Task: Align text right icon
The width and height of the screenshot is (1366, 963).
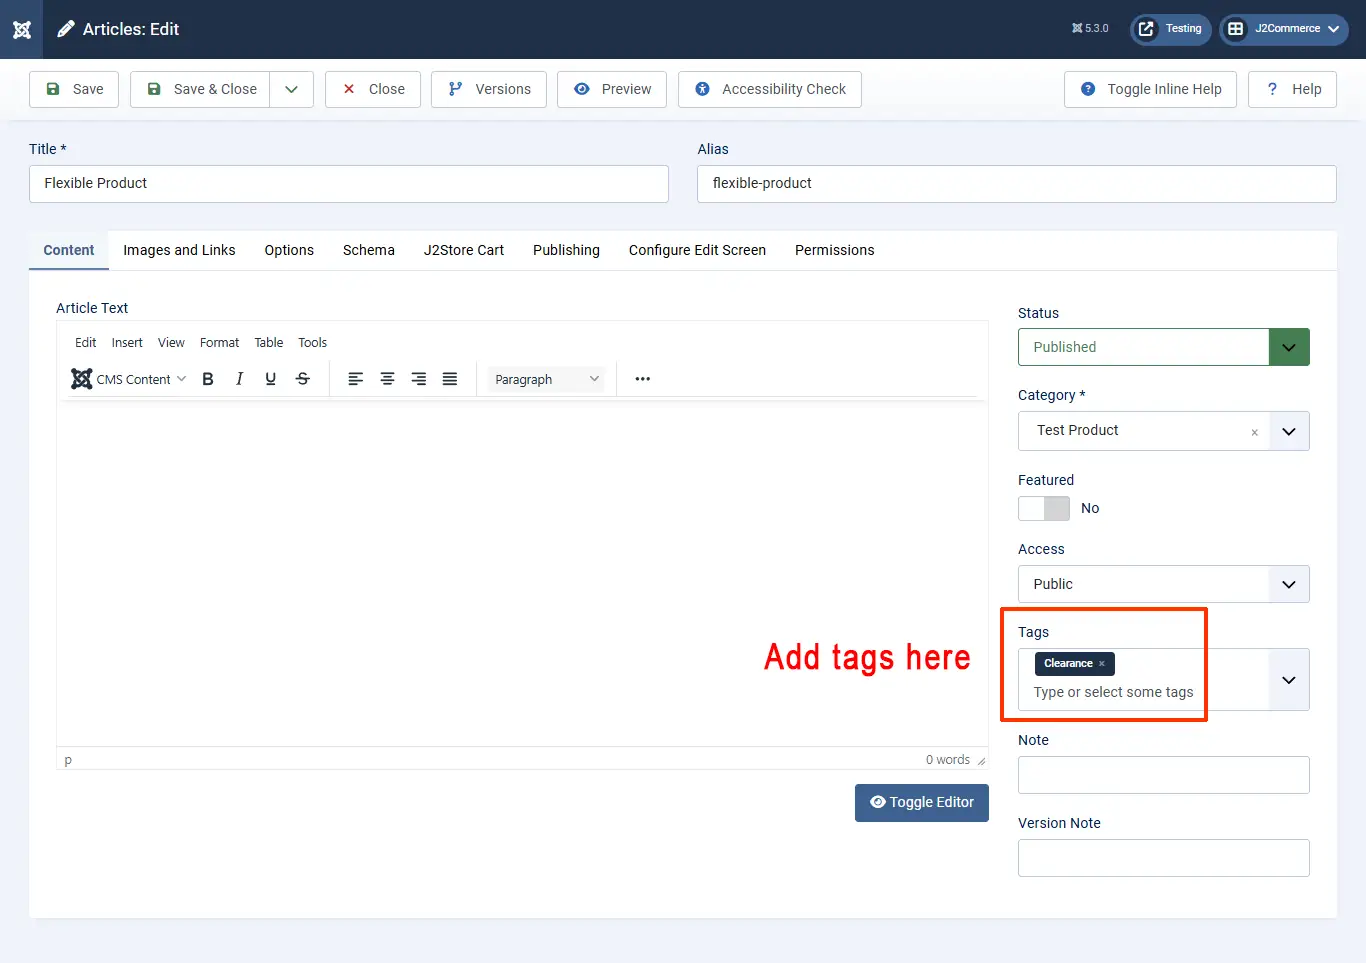Action: (x=419, y=379)
